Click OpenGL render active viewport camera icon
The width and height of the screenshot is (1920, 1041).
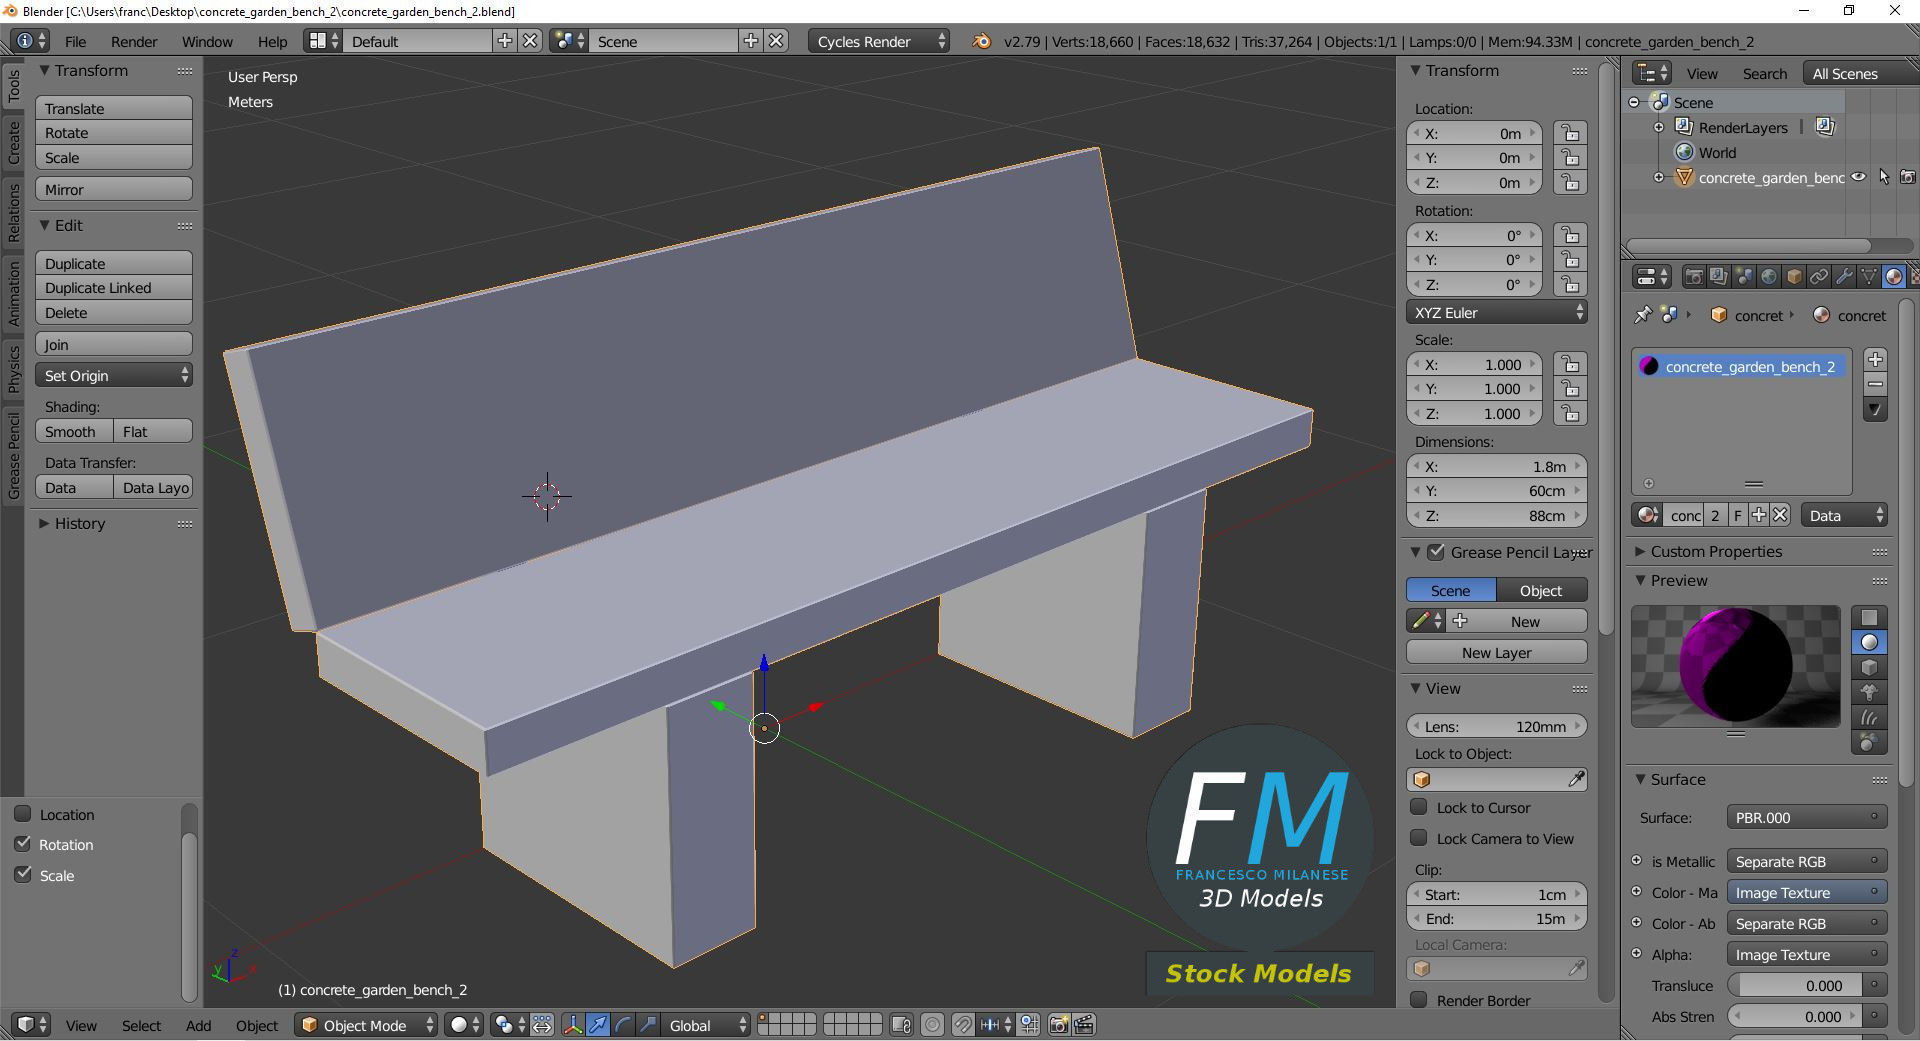[x=1058, y=1025]
